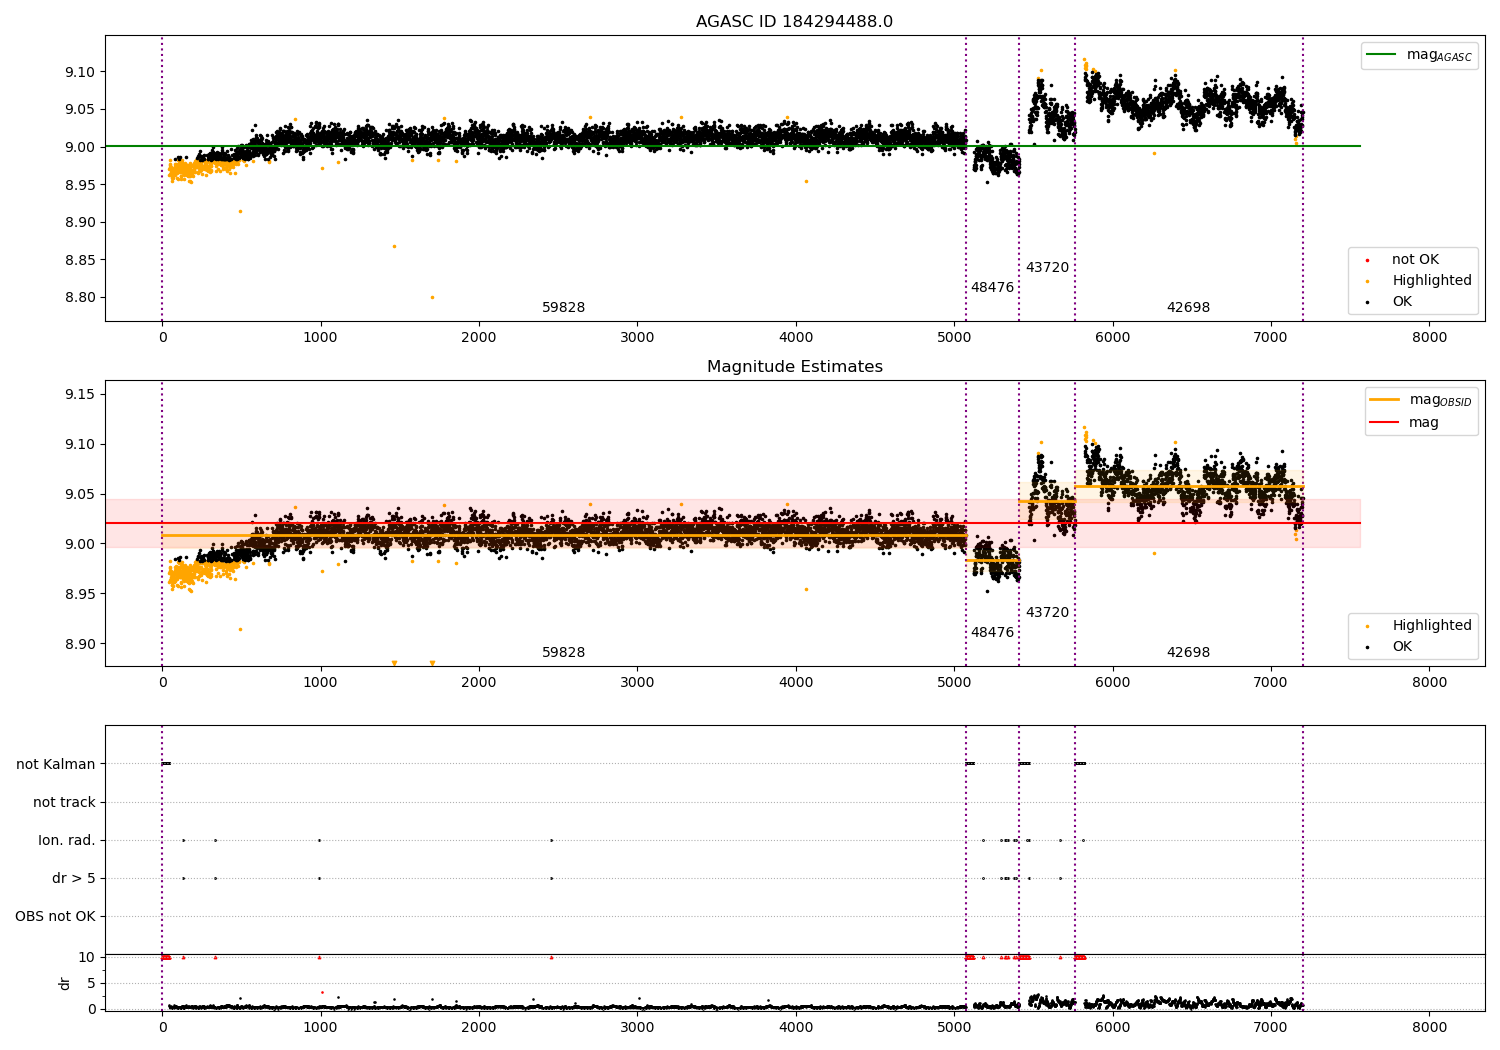Image resolution: width=1500 pixels, height=1050 pixels.
Task: Click the 8000 x-axis label in the top plot
Action: pyautogui.click(x=1429, y=338)
